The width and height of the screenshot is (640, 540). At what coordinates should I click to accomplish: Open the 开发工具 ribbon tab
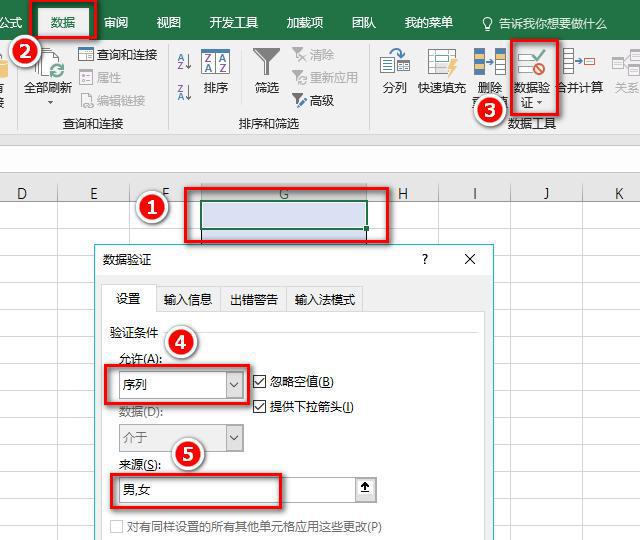pyautogui.click(x=234, y=22)
